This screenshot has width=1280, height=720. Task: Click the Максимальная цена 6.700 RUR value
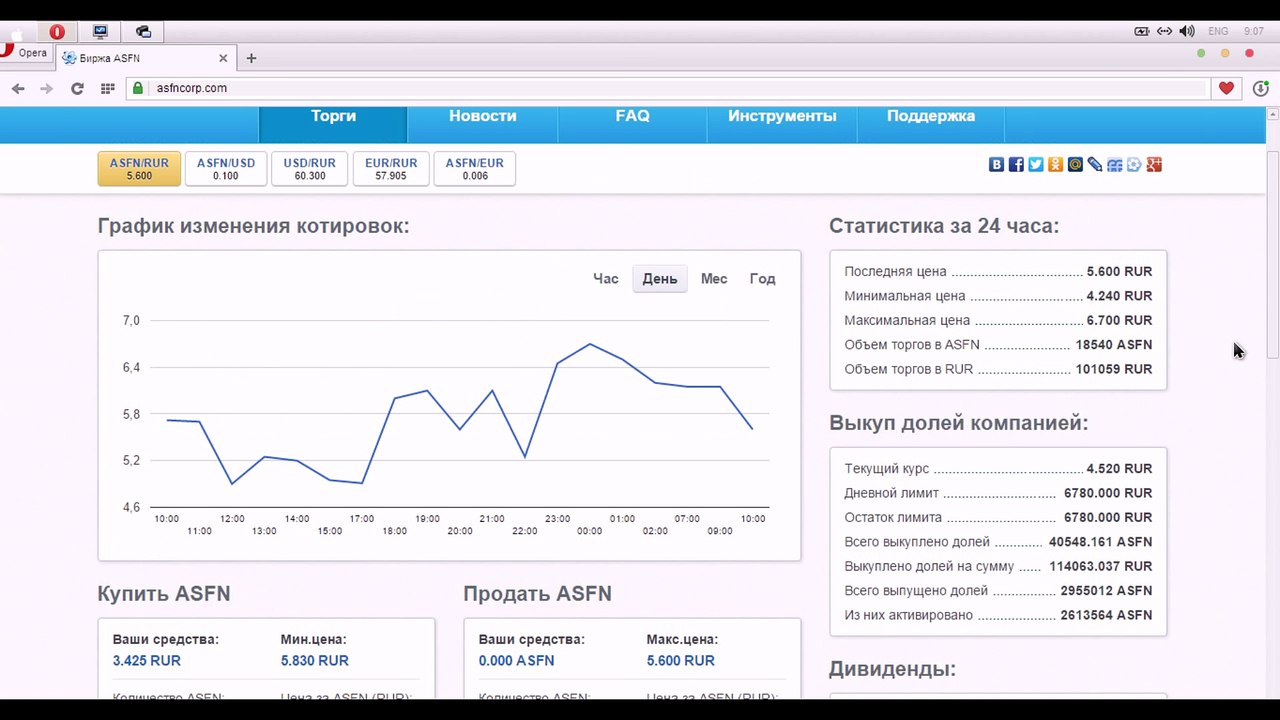tap(1120, 321)
